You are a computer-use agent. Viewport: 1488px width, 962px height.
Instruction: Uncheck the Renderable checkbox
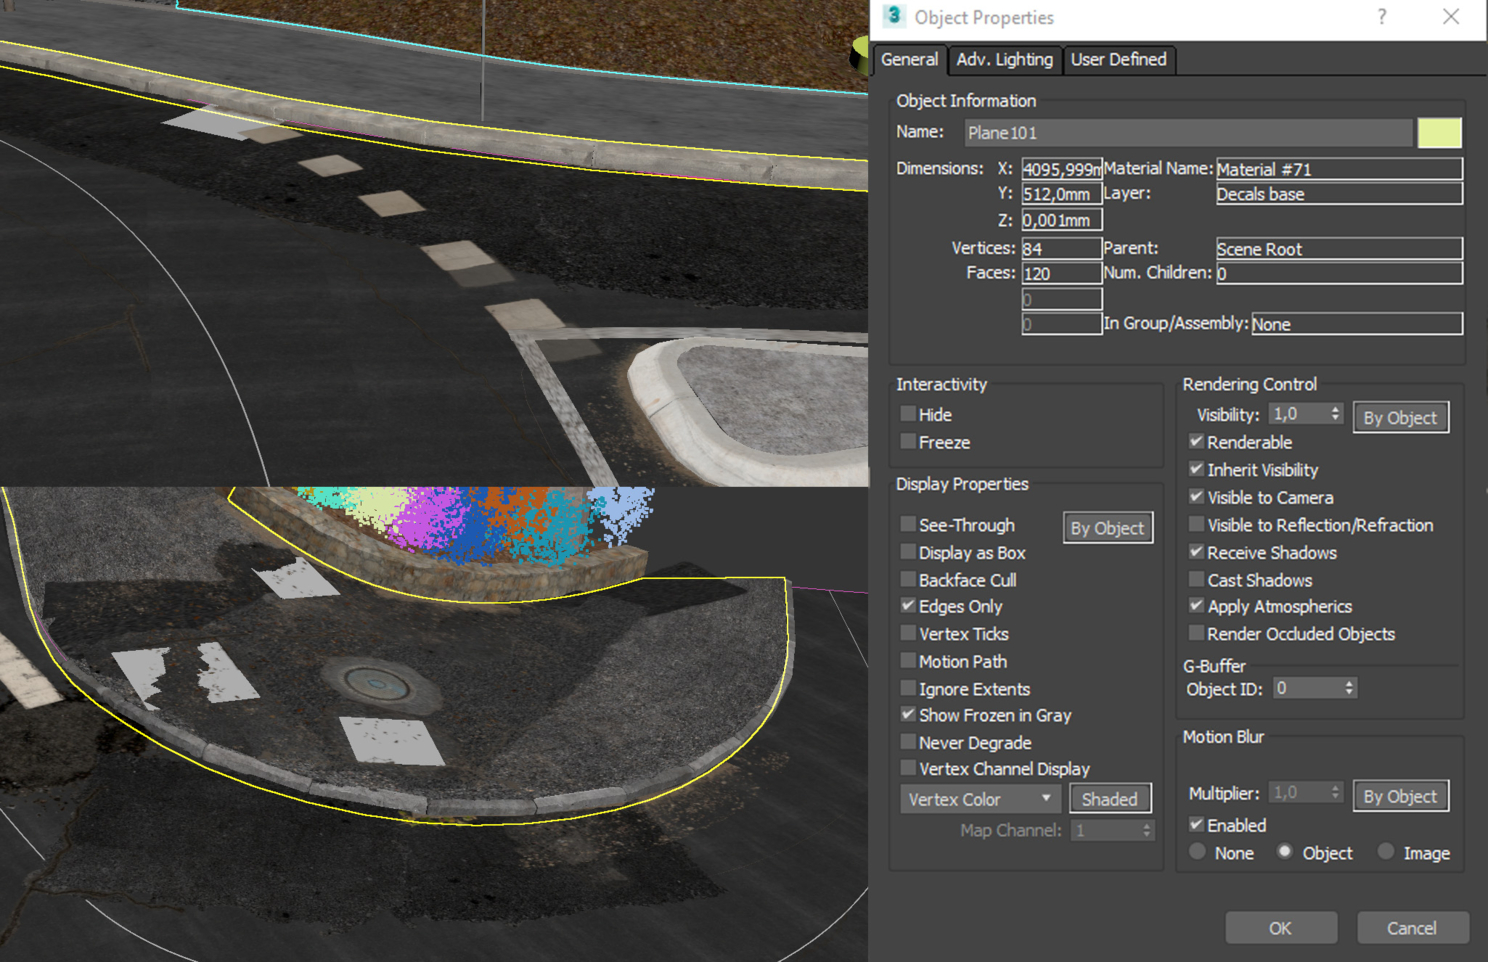(1196, 442)
